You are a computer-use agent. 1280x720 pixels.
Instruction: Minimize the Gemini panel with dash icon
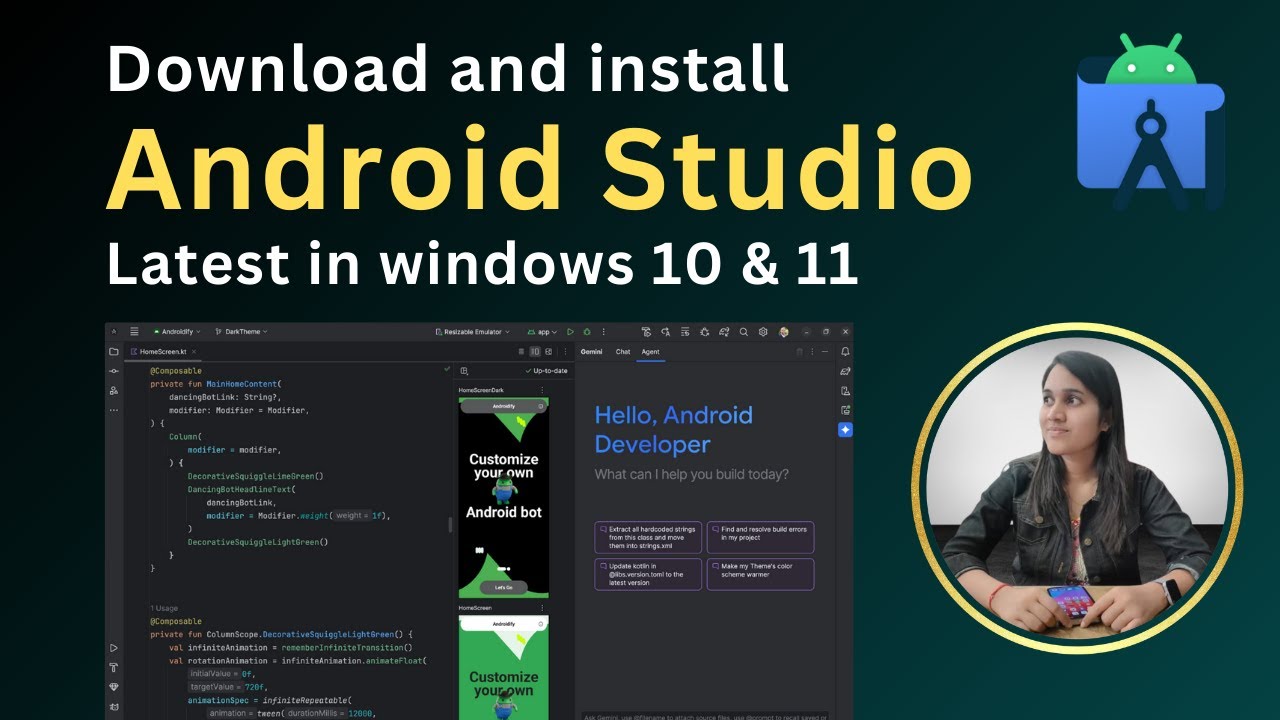(x=825, y=352)
